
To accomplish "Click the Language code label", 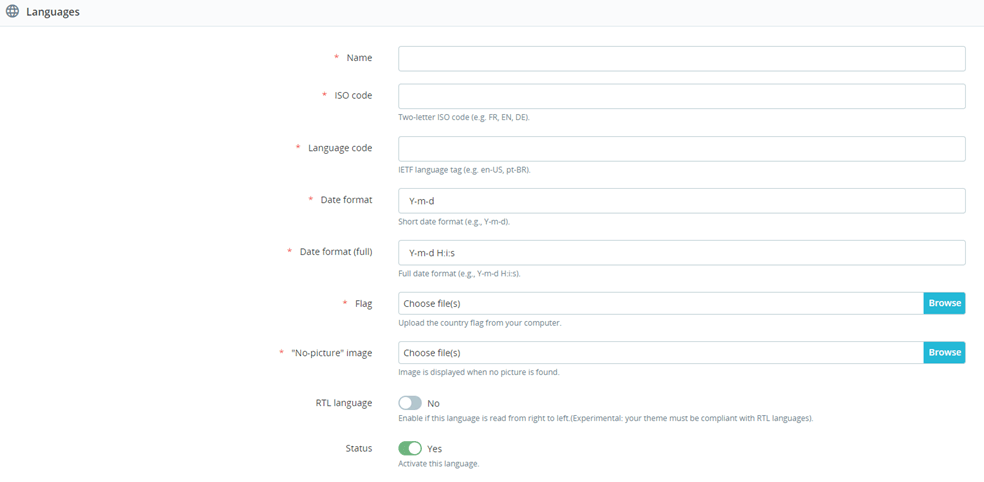I will pyautogui.click(x=340, y=148).
